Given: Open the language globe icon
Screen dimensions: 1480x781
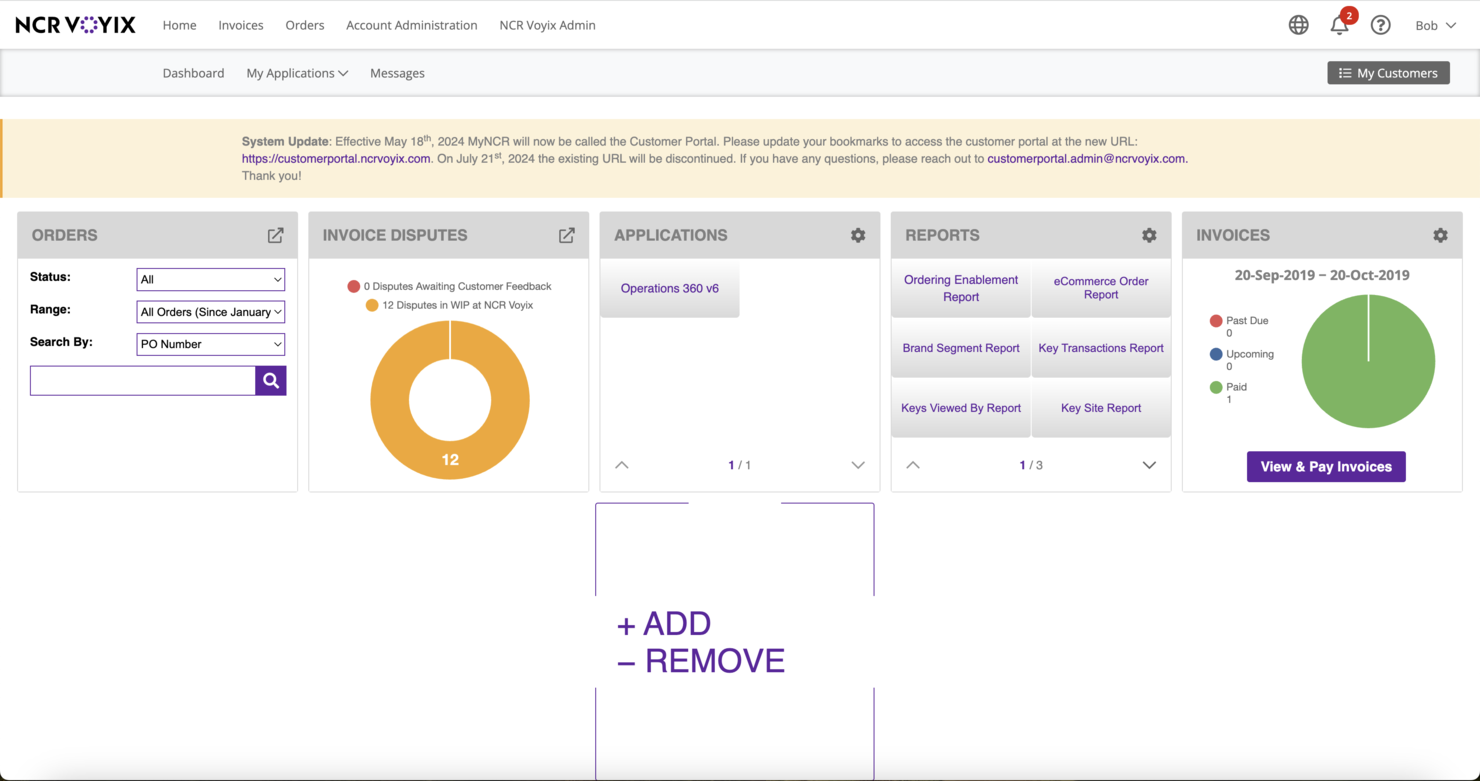Looking at the screenshot, I should click(1298, 25).
